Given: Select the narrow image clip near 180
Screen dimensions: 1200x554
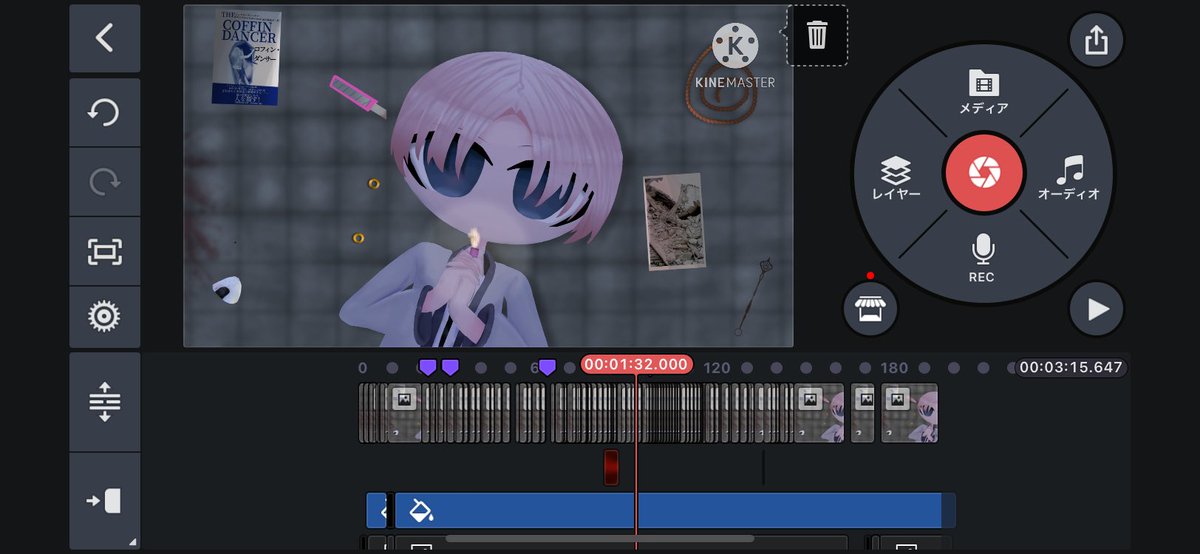Looking at the screenshot, I should tap(862, 413).
